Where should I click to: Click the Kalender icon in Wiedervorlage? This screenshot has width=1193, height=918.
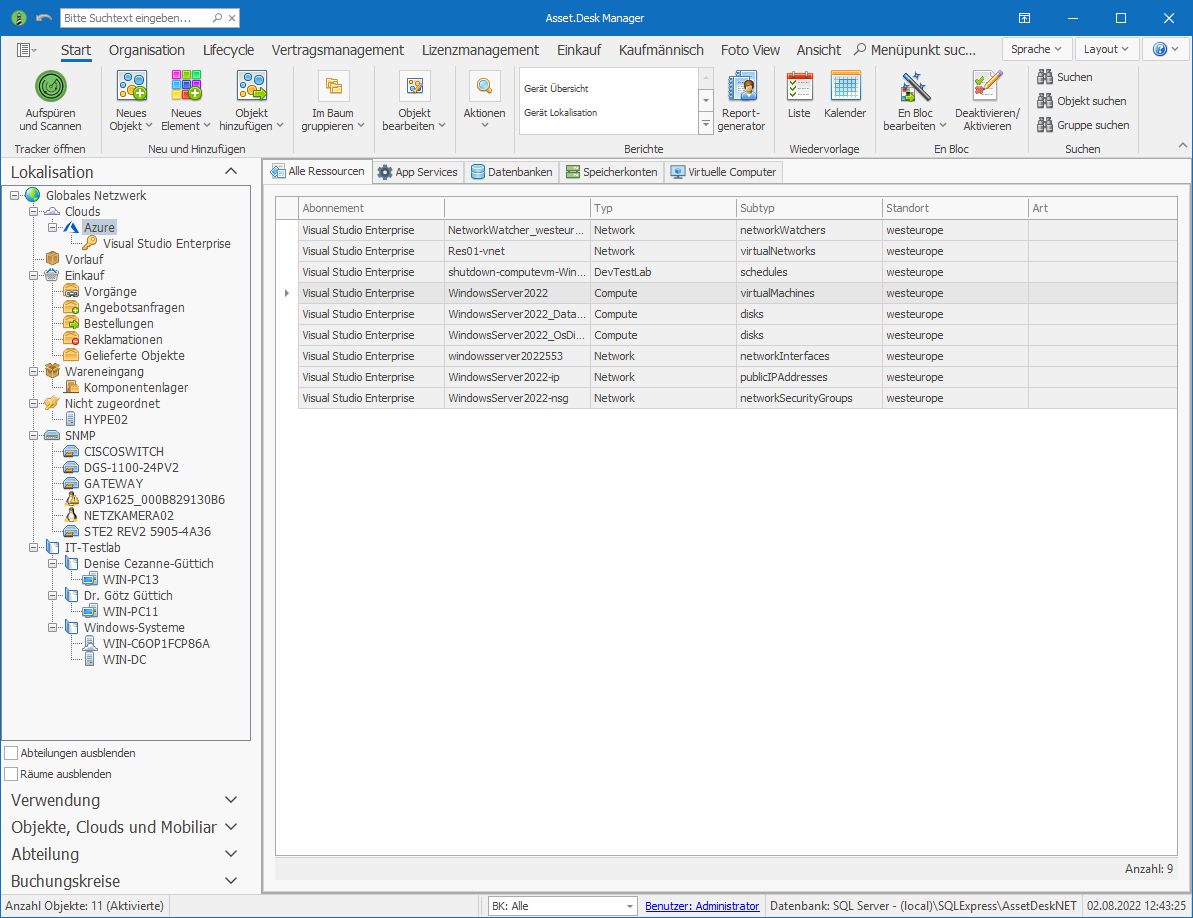[845, 88]
